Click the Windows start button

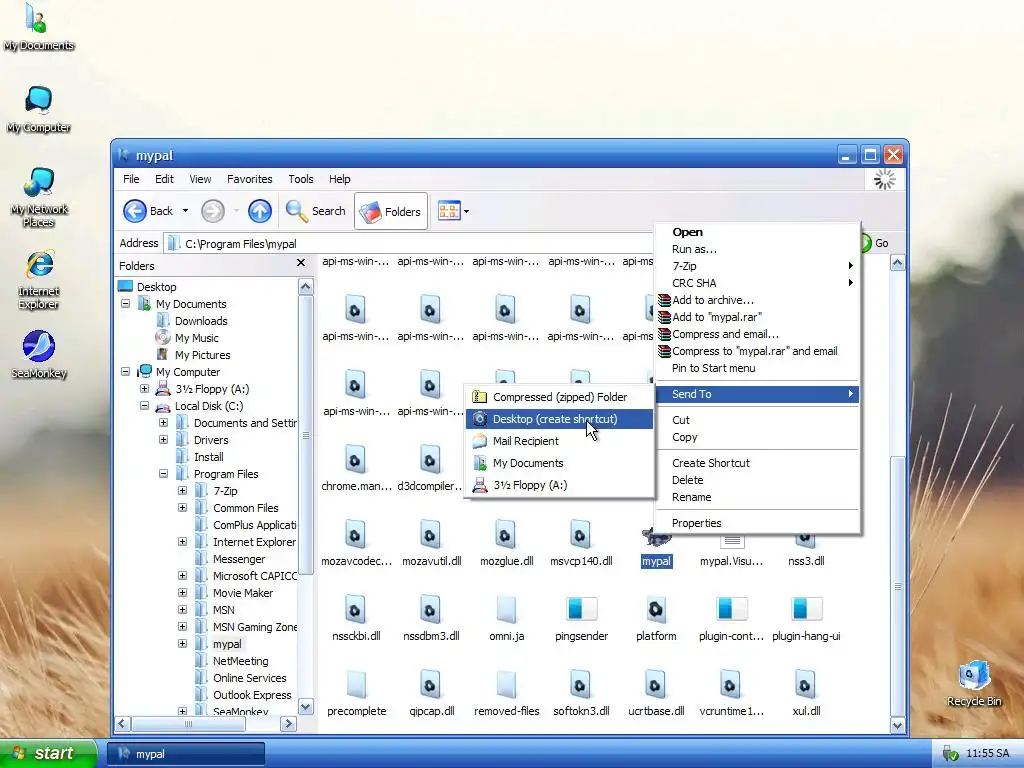pyautogui.click(x=48, y=753)
